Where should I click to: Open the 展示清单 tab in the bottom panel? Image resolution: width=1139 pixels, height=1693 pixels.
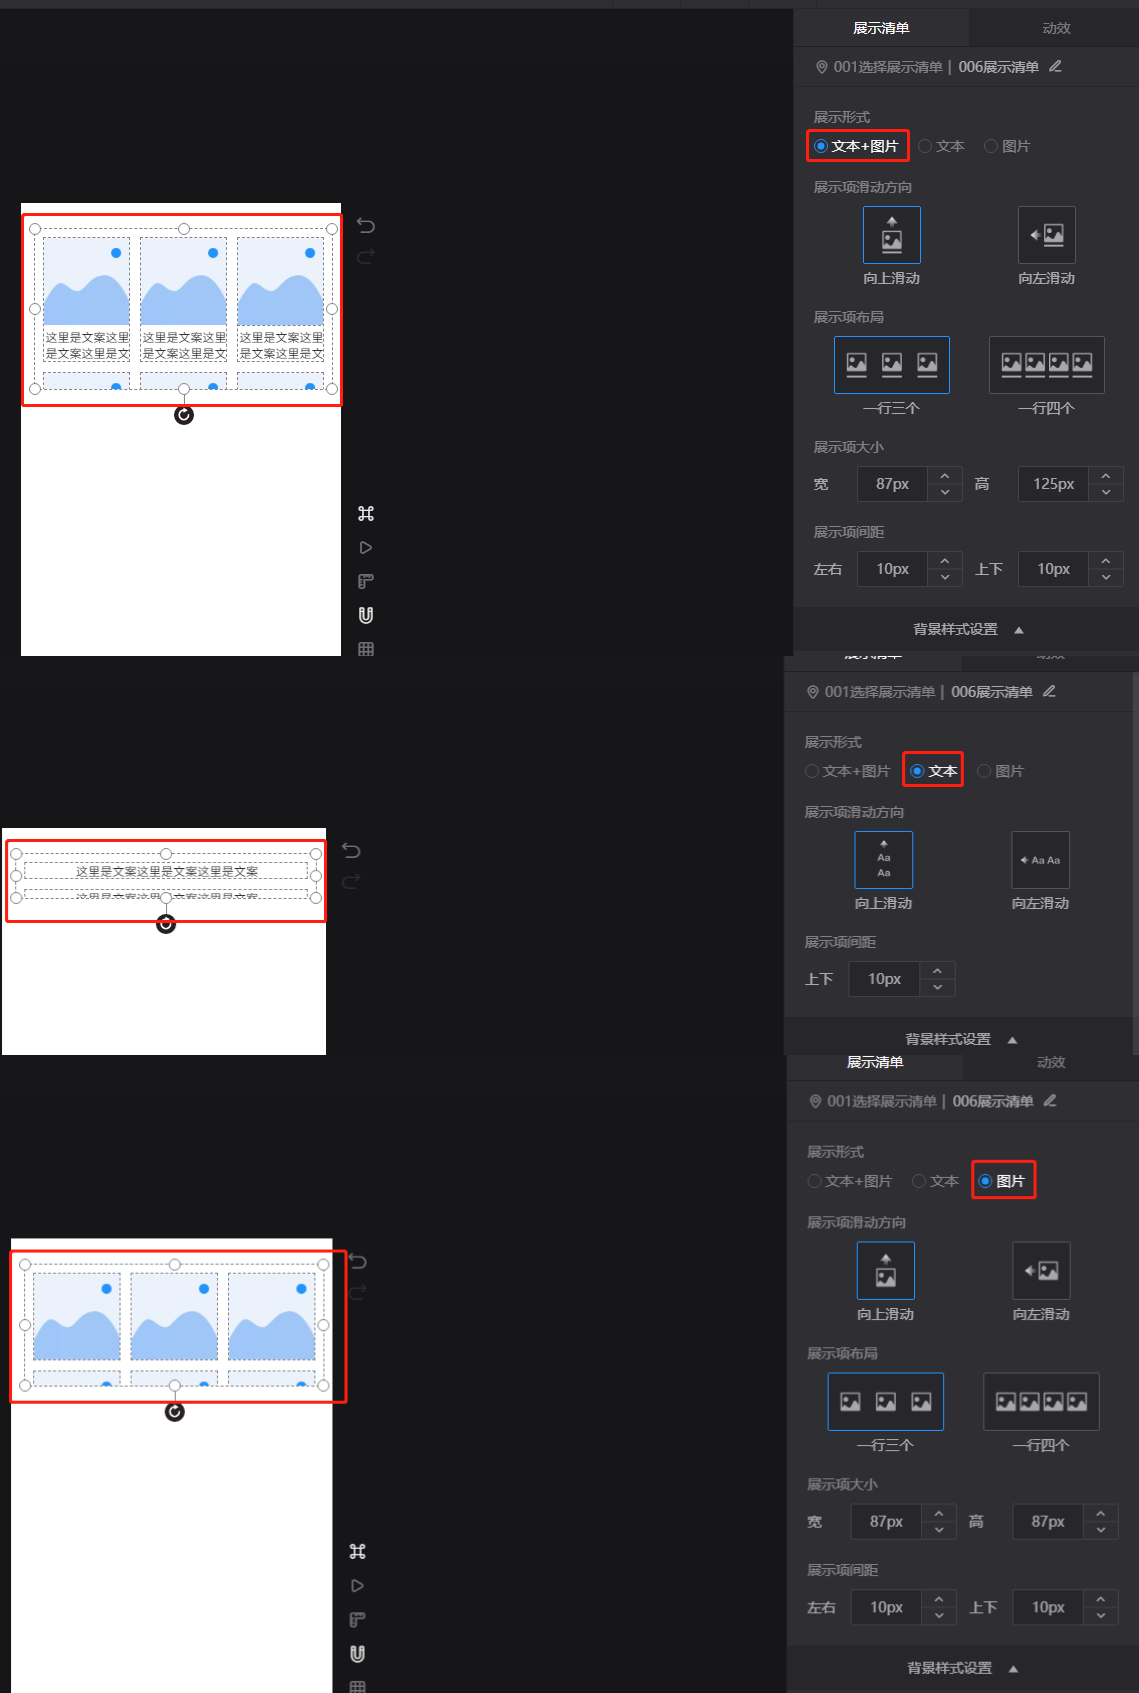click(x=875, y=1062)
